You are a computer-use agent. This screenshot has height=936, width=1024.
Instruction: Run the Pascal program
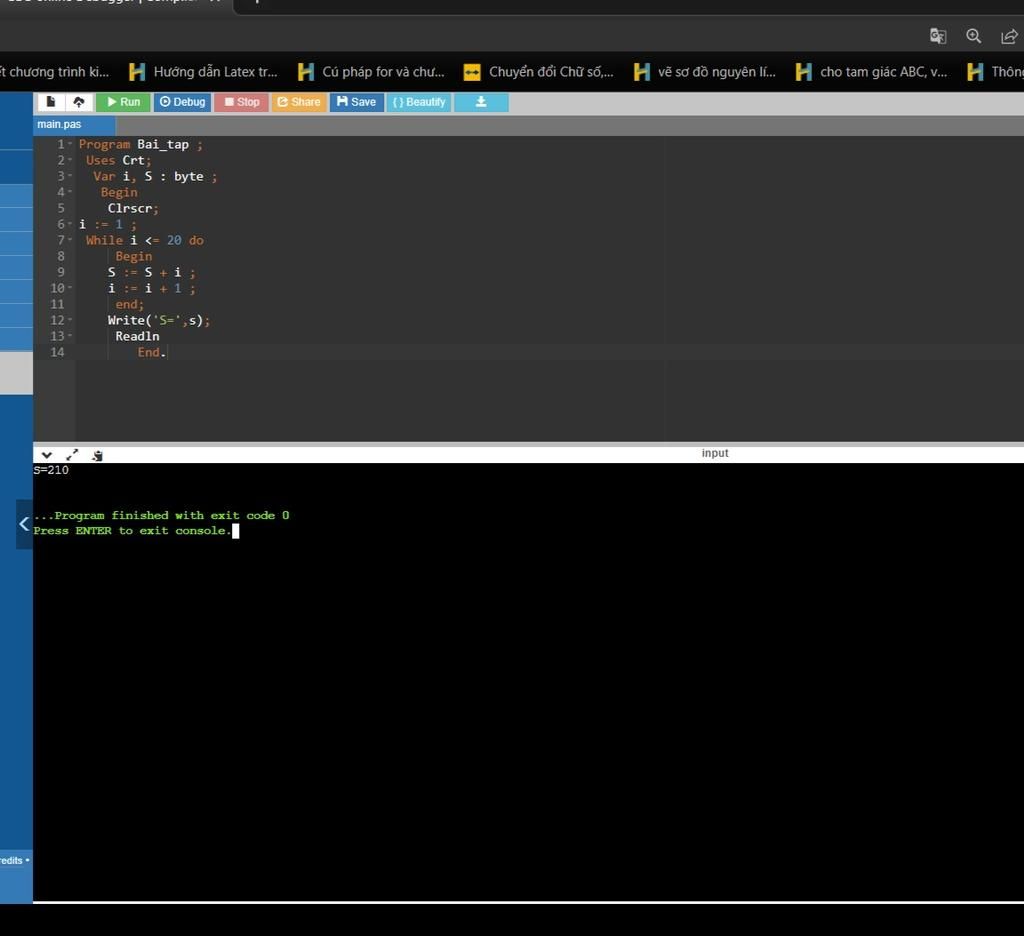tap(123, 102)
